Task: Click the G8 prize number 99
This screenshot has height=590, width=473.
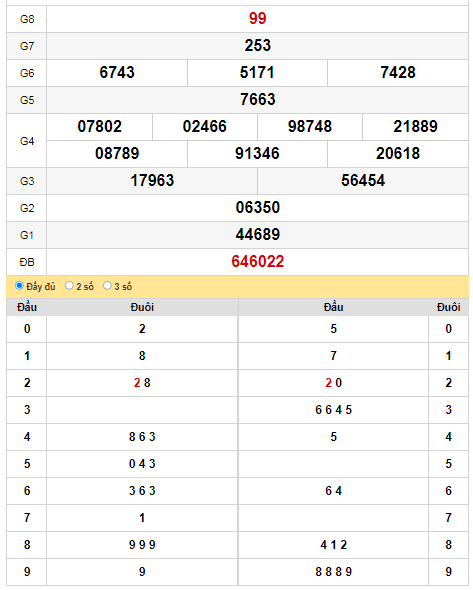Action: click(257, 18)
